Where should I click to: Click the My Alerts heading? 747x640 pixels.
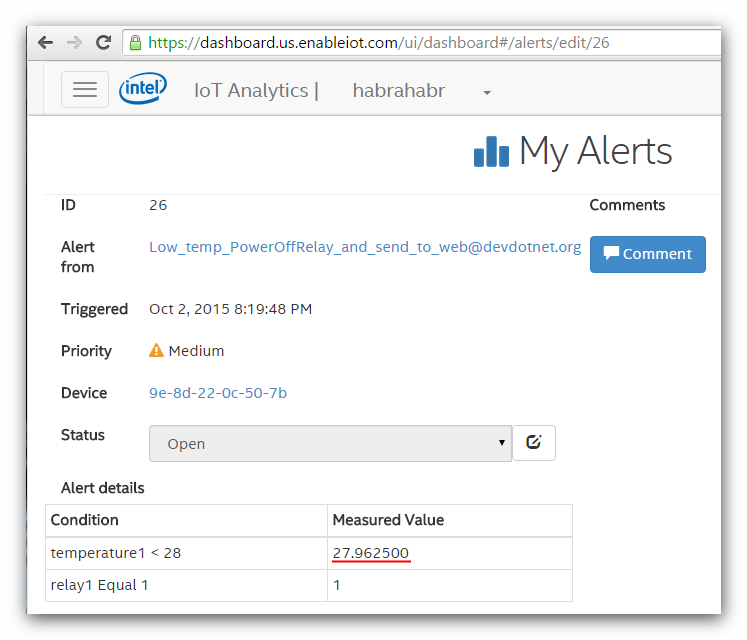click(596, 152)
